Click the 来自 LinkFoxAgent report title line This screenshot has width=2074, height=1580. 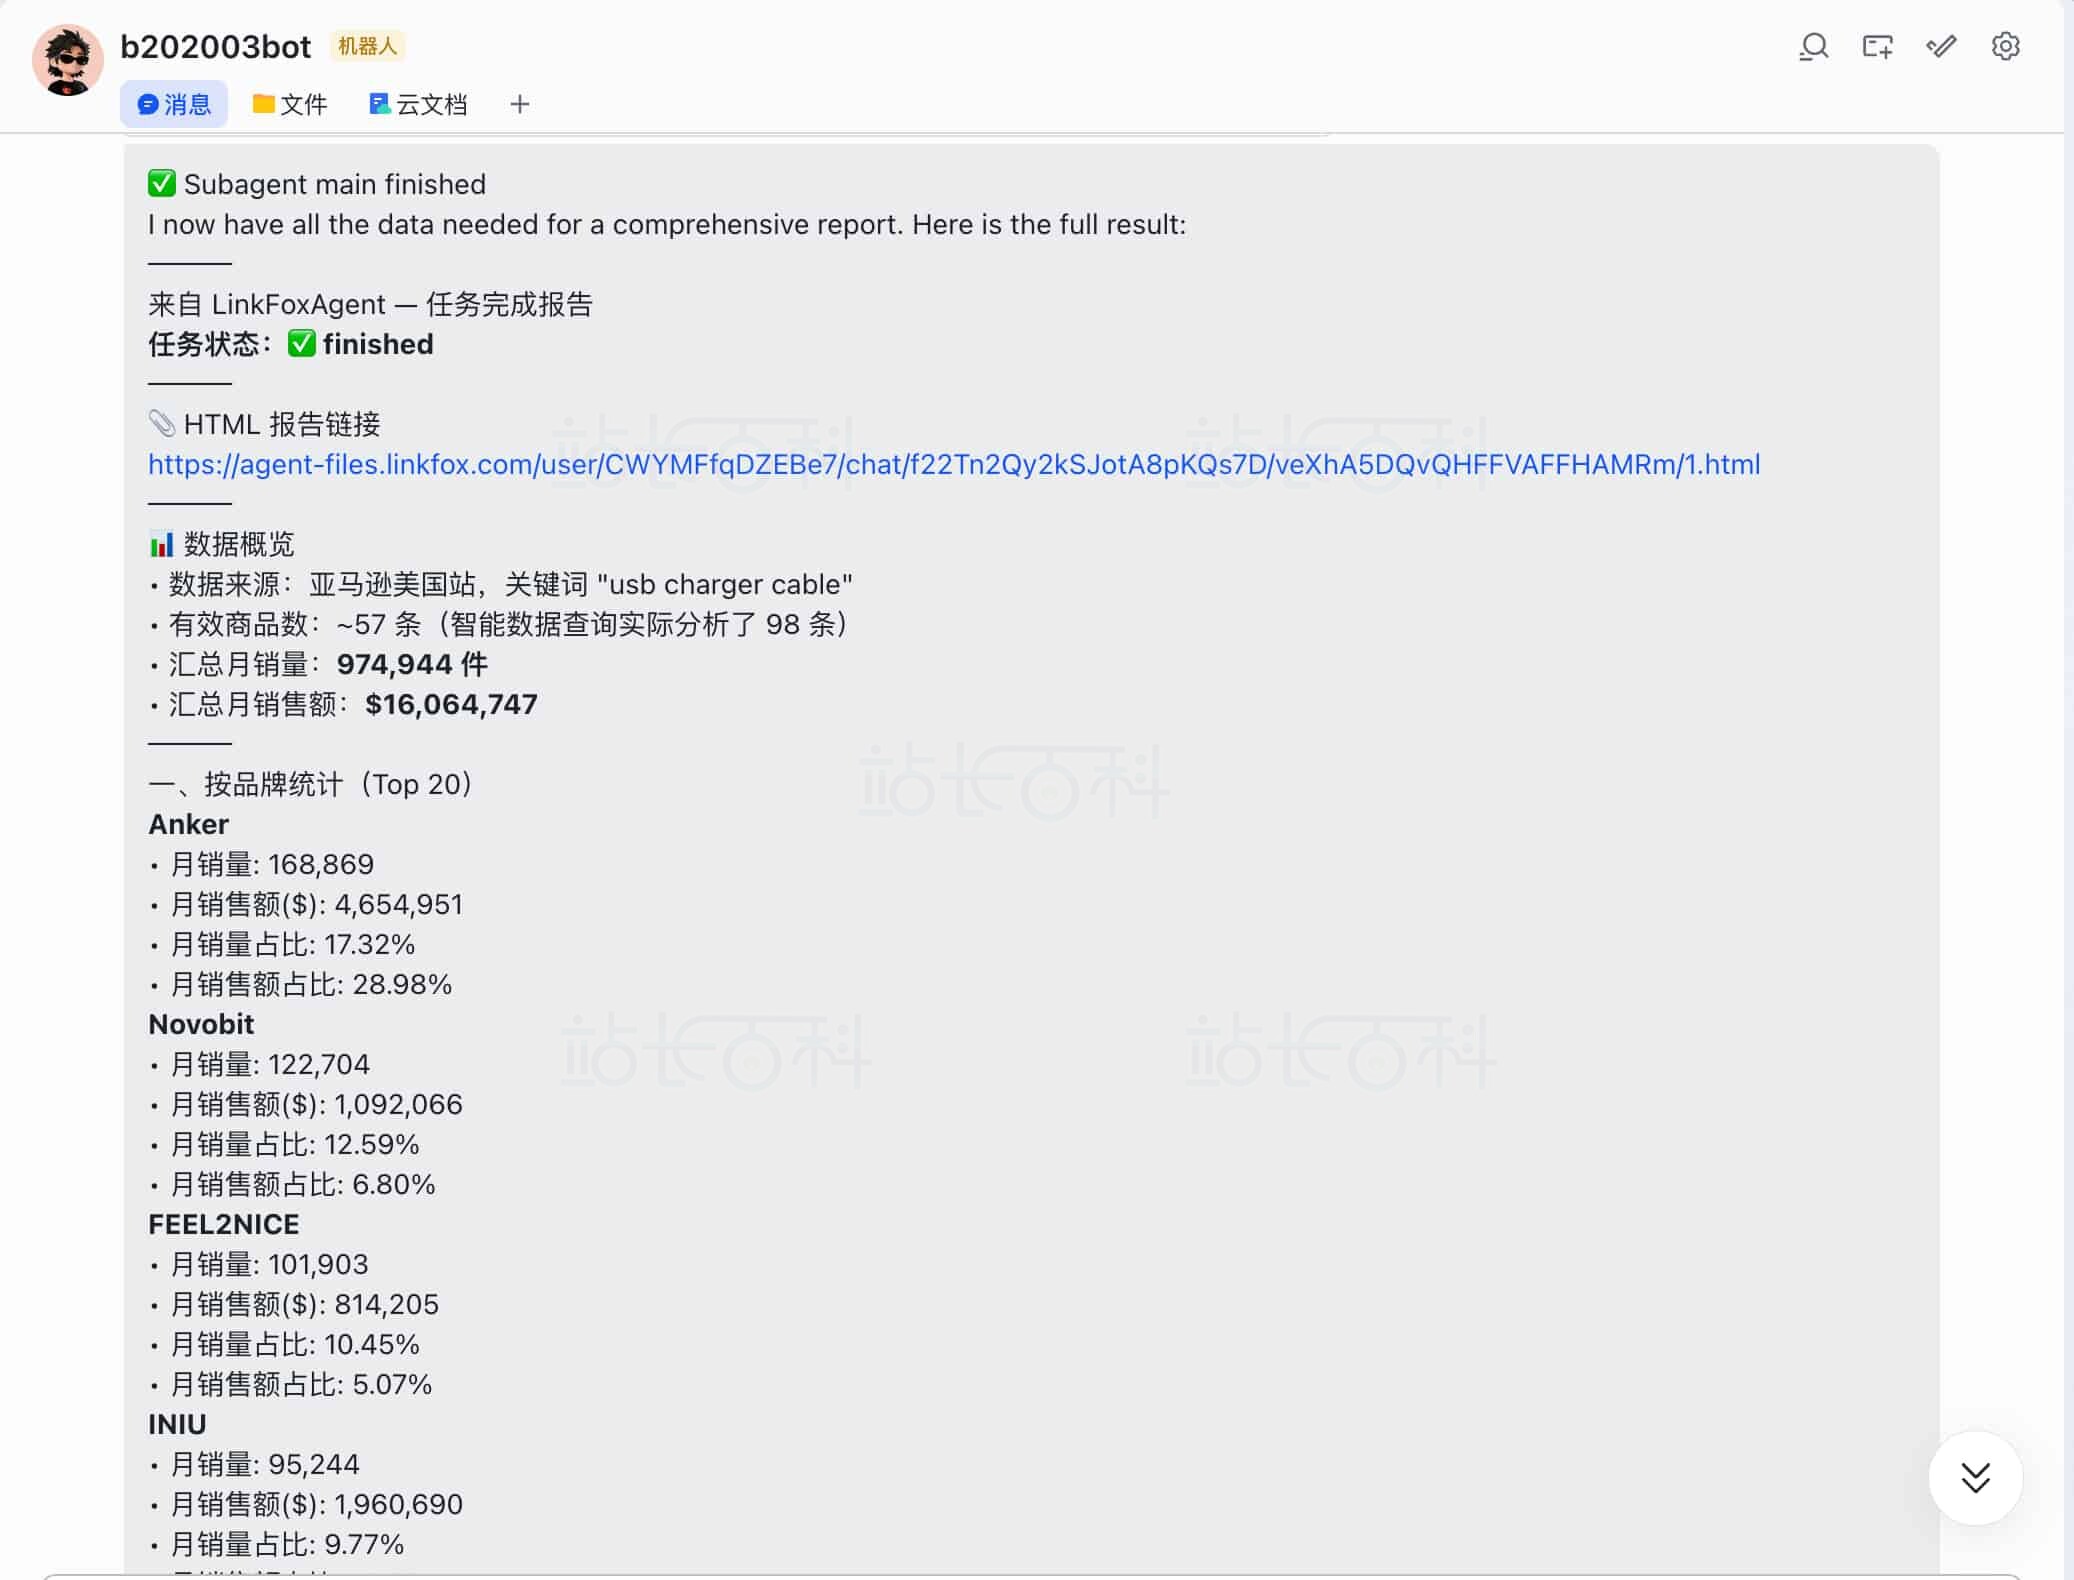point(370,304)
